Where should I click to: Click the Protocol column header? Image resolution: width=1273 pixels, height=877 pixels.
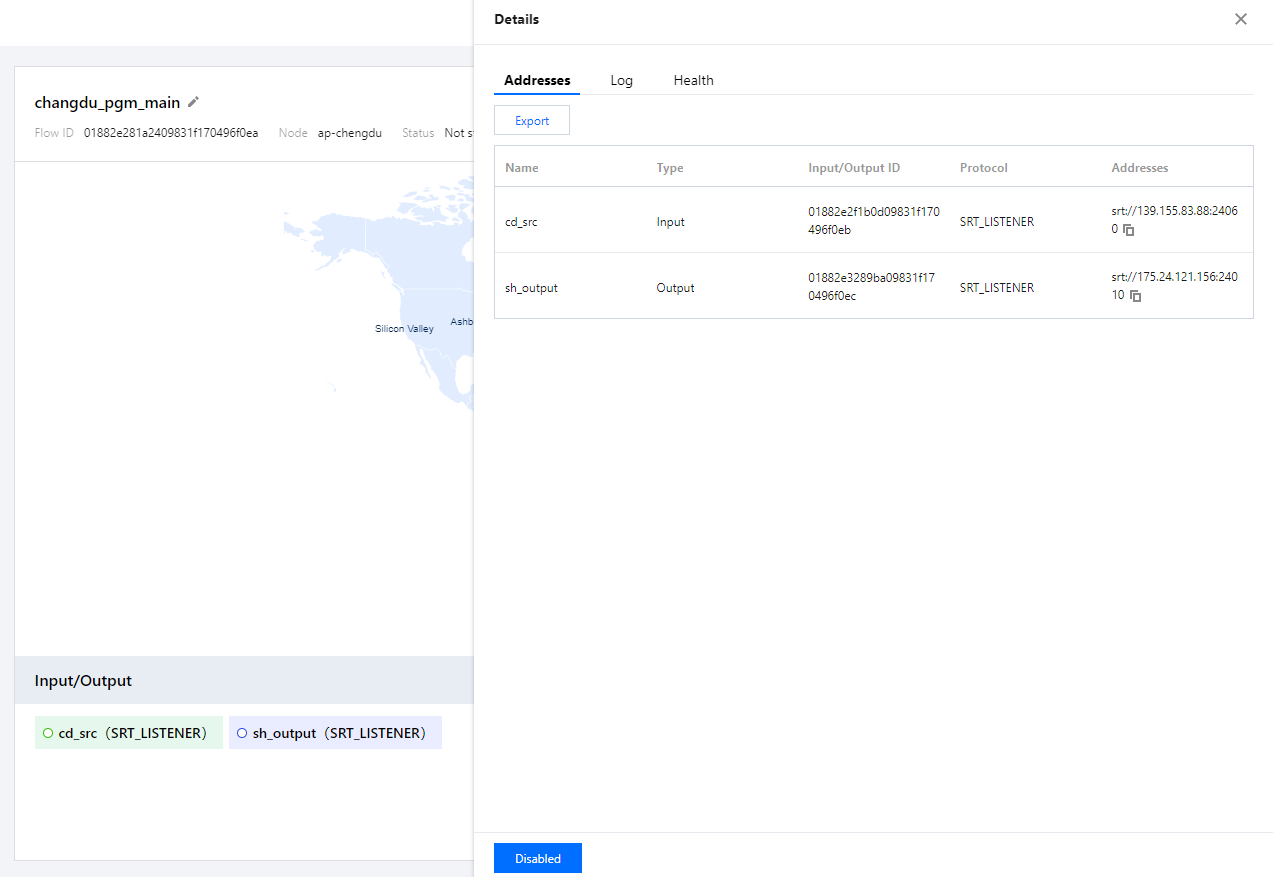(983, 168)
